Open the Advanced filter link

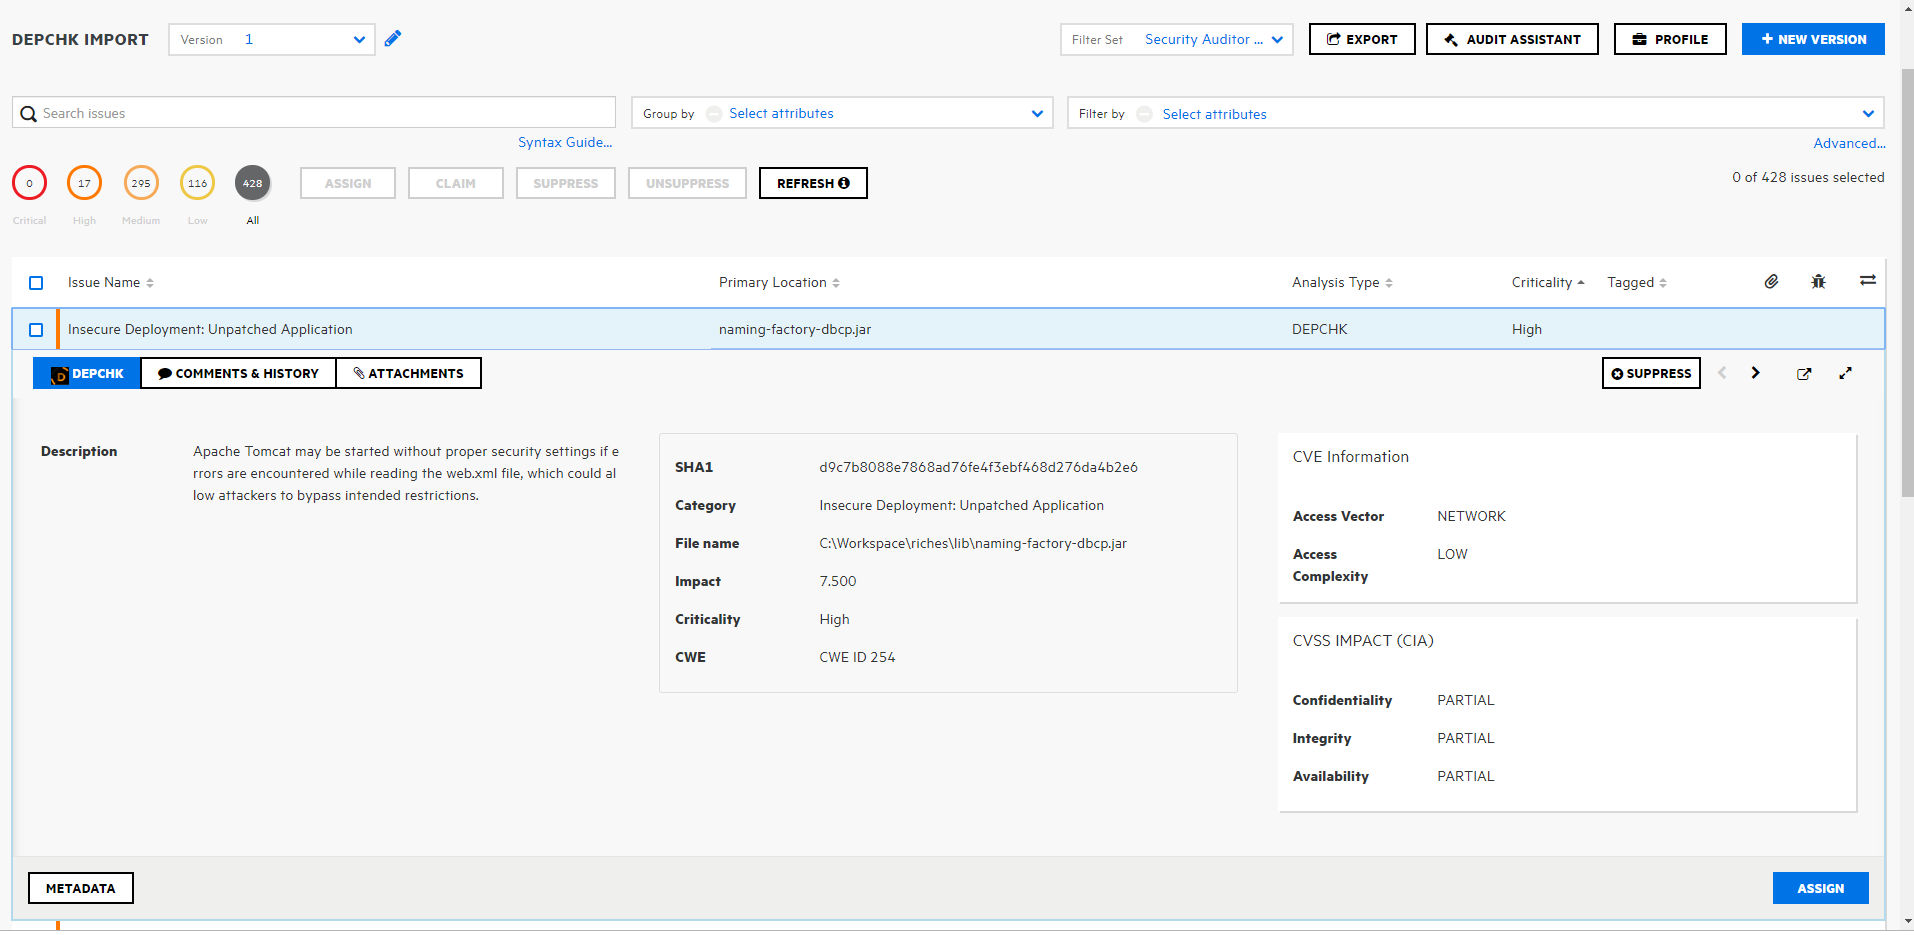(1849, 144)
